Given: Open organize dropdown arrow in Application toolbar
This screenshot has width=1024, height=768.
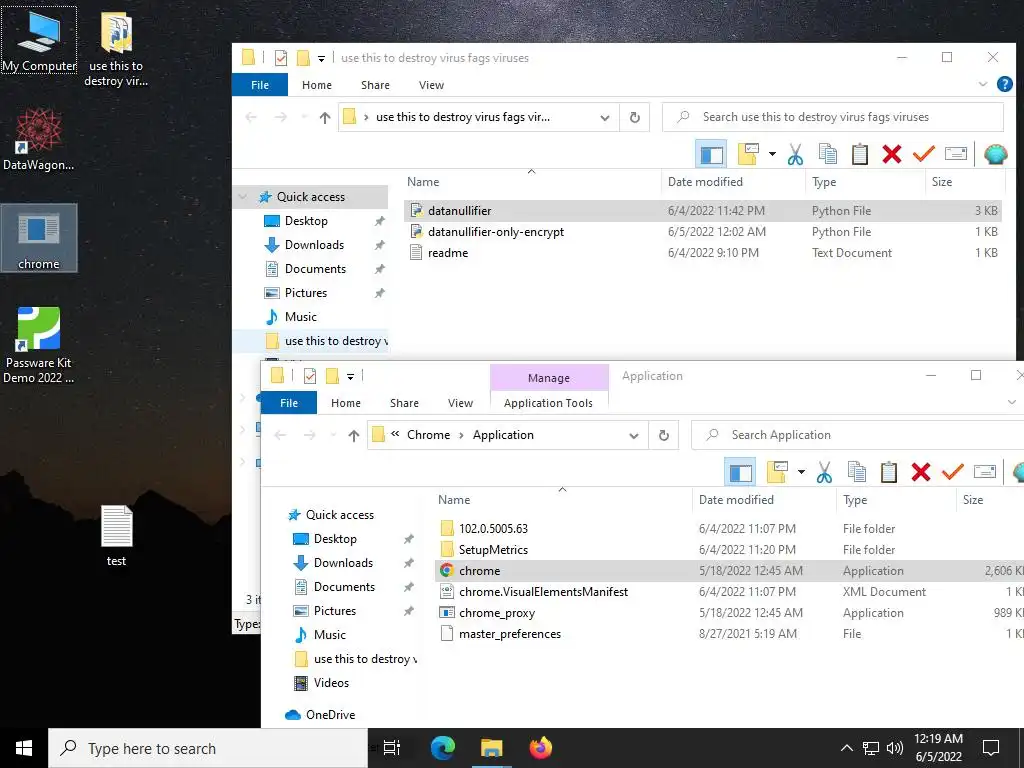Looking at the screenshot, I should click(801, 472).
